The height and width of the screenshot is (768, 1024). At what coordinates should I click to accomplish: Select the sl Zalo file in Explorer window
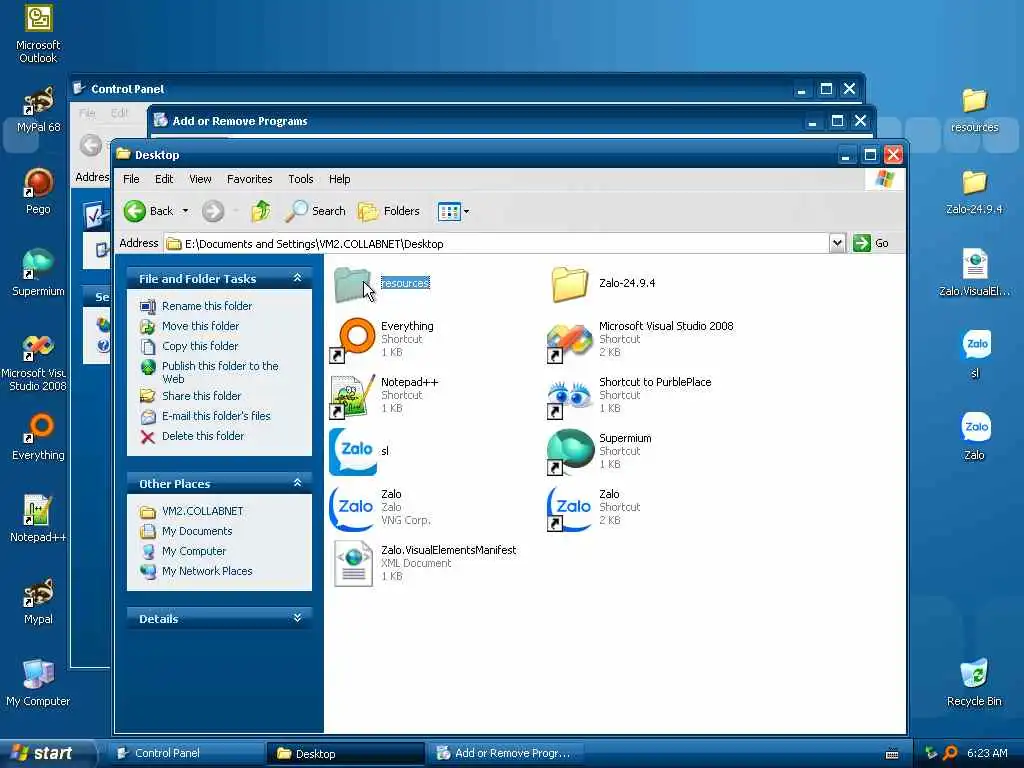pos(359,451)
